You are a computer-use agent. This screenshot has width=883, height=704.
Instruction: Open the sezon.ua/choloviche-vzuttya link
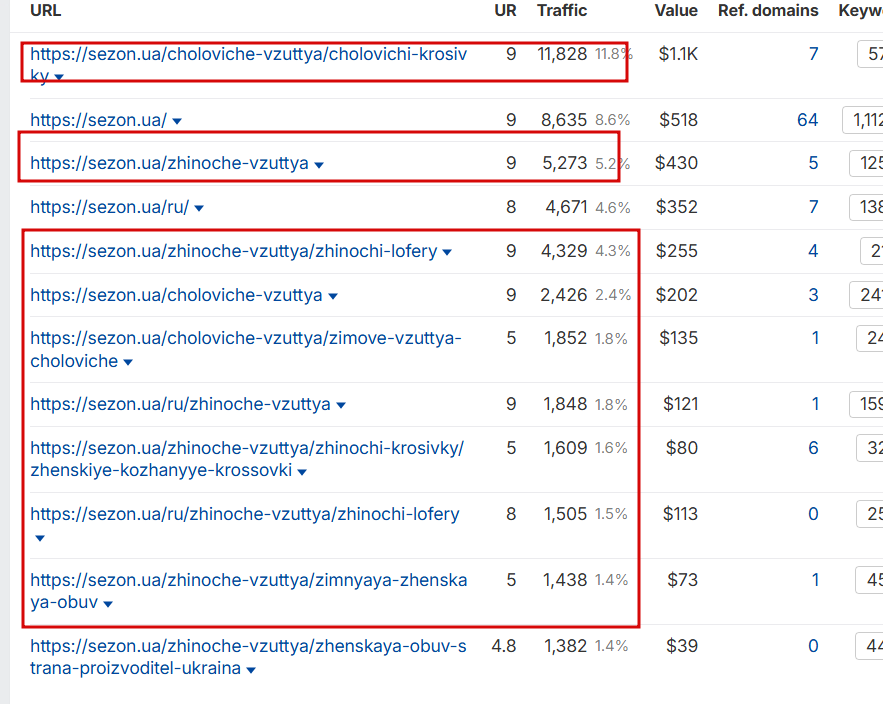tap(176, 295)
